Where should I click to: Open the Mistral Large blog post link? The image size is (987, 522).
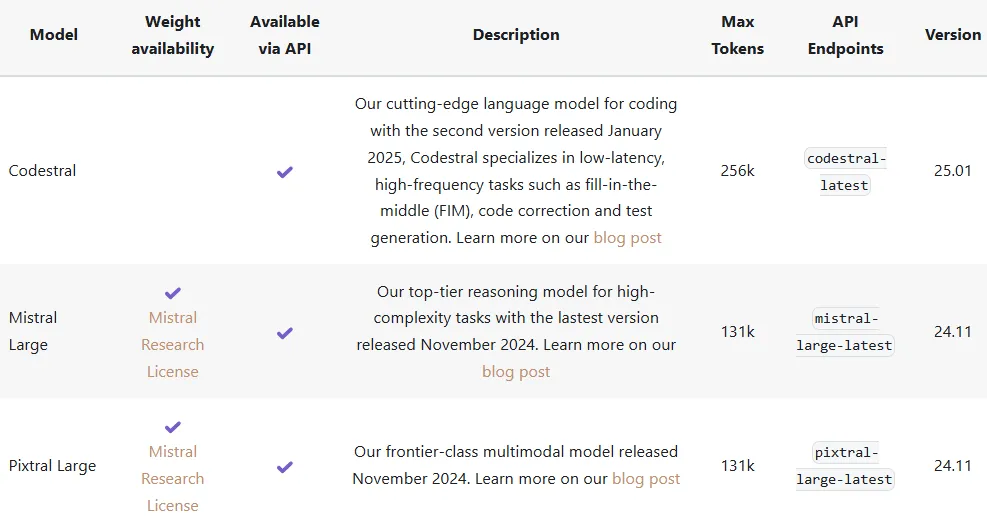[x=516, y=372]
